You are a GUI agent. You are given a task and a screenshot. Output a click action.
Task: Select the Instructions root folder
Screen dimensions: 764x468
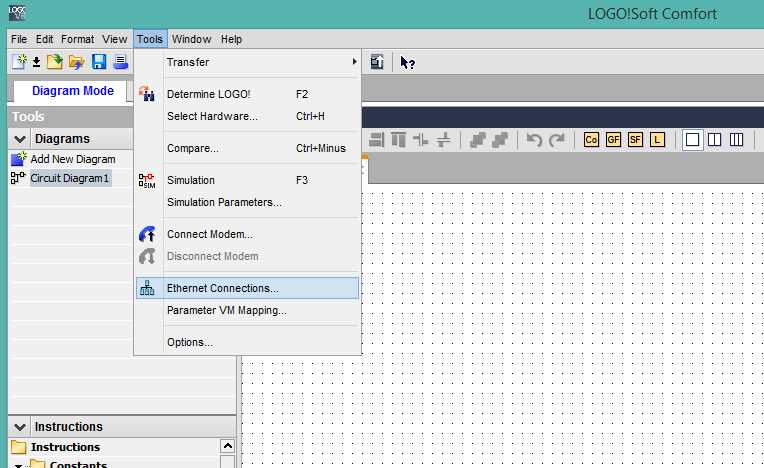65,447
